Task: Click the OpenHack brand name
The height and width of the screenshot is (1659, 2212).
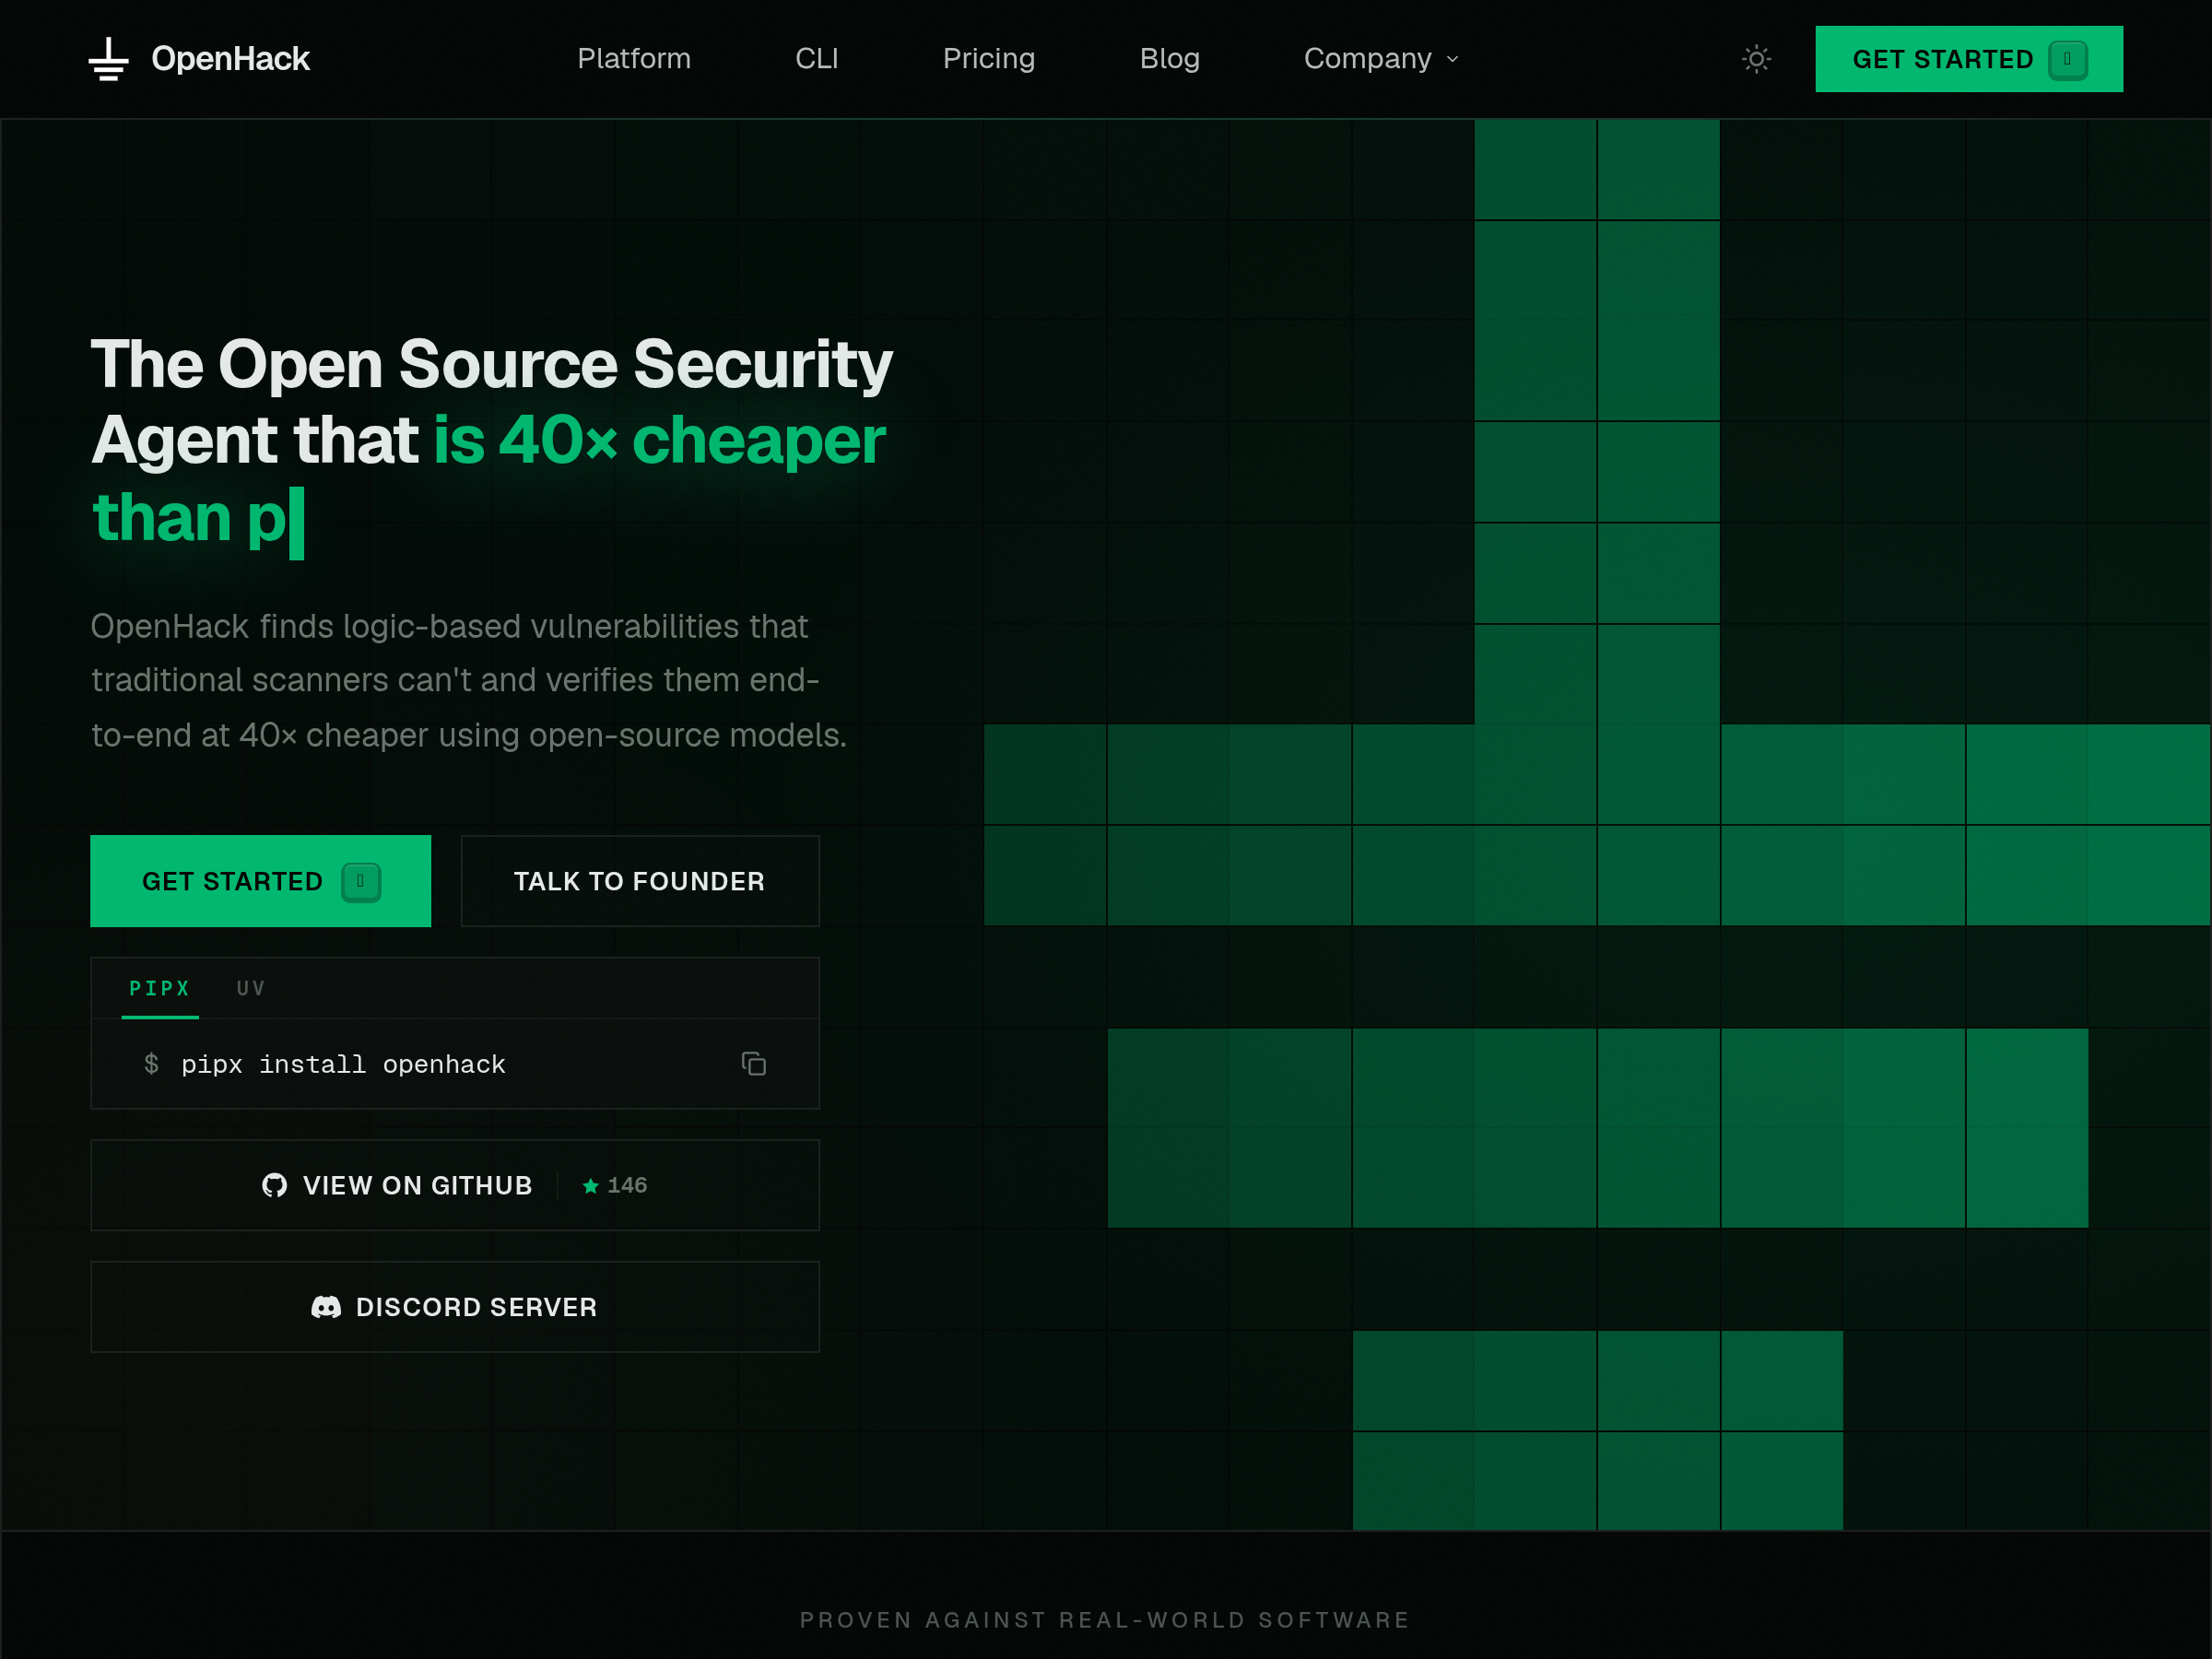Action: tap(230, 59)
